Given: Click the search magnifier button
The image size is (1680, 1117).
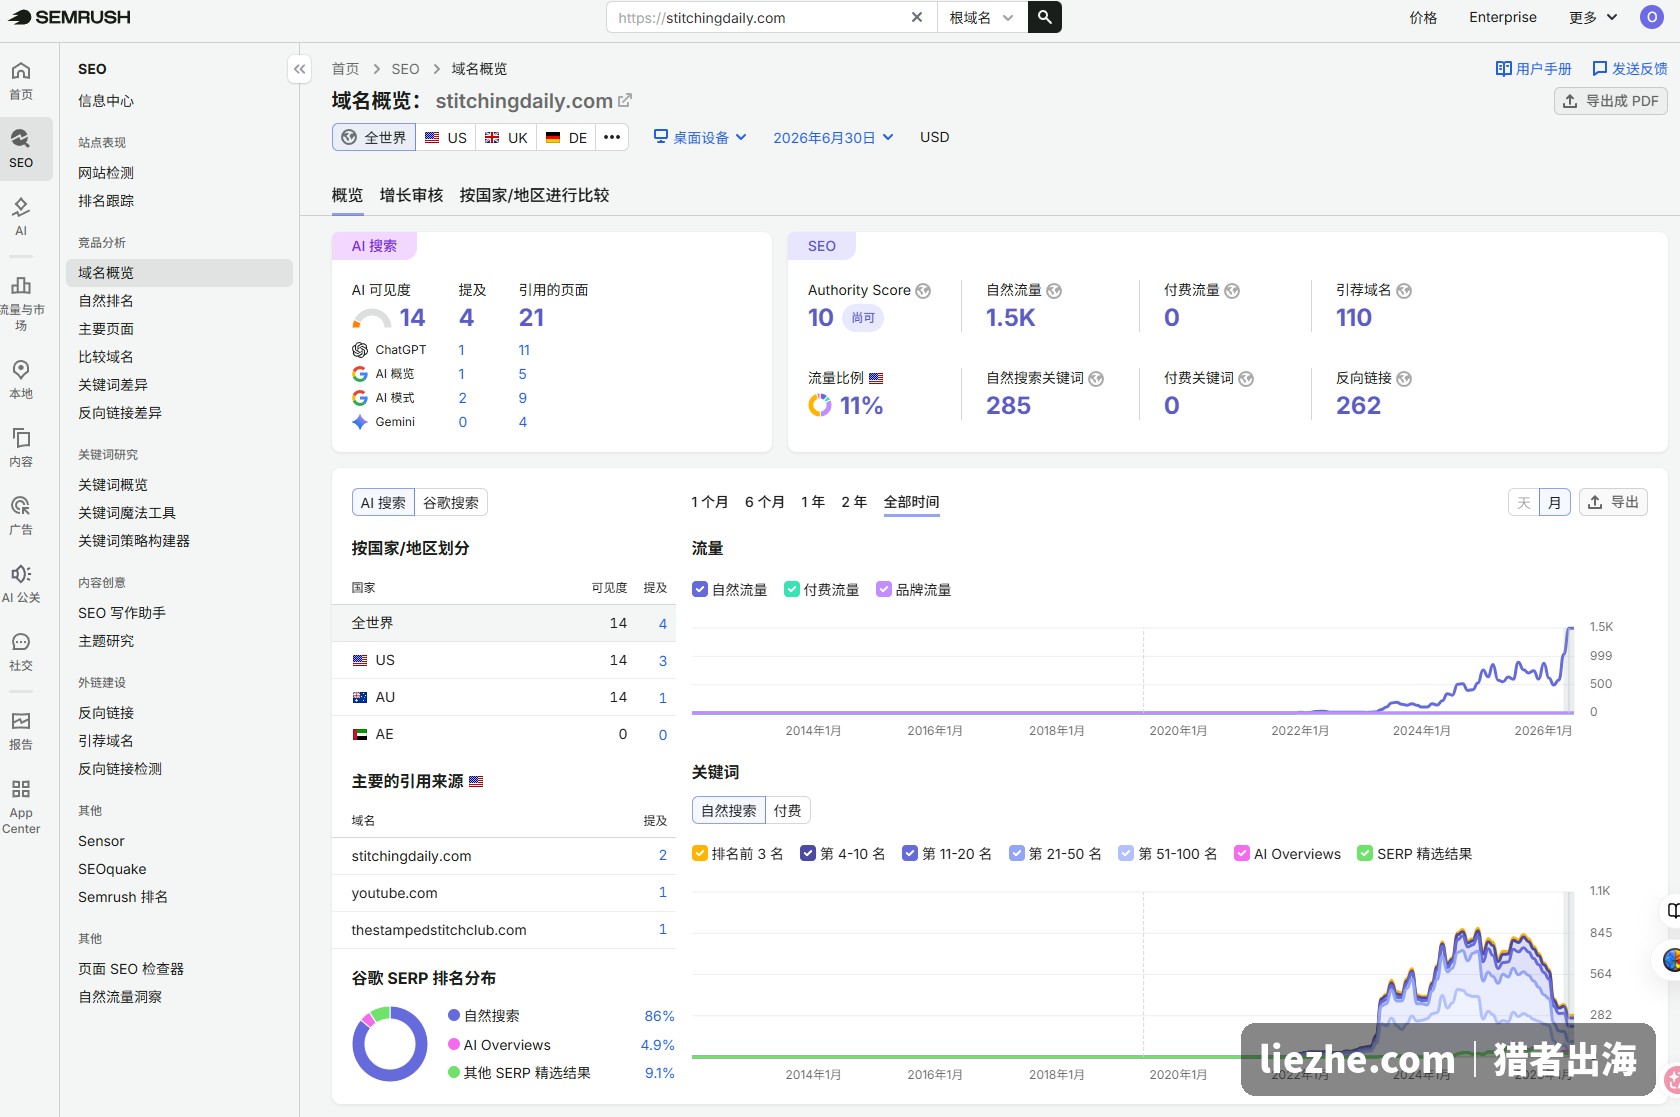Looking at the screenshot, I should click(1044, 17).
